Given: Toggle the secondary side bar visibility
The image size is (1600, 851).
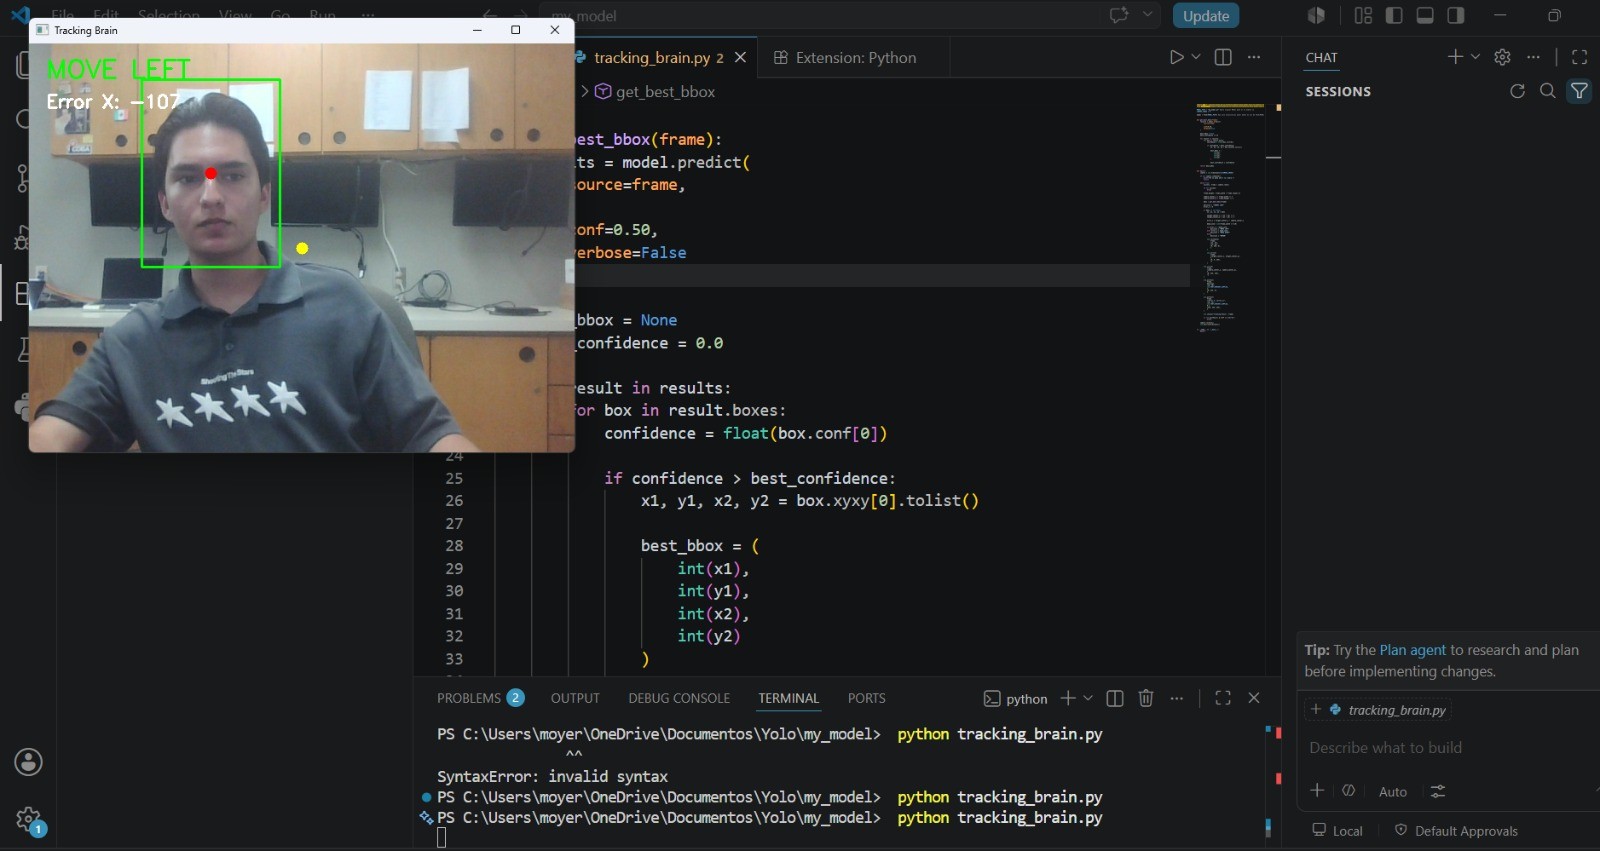Looking at the screenshot, I should (1456, 15).
